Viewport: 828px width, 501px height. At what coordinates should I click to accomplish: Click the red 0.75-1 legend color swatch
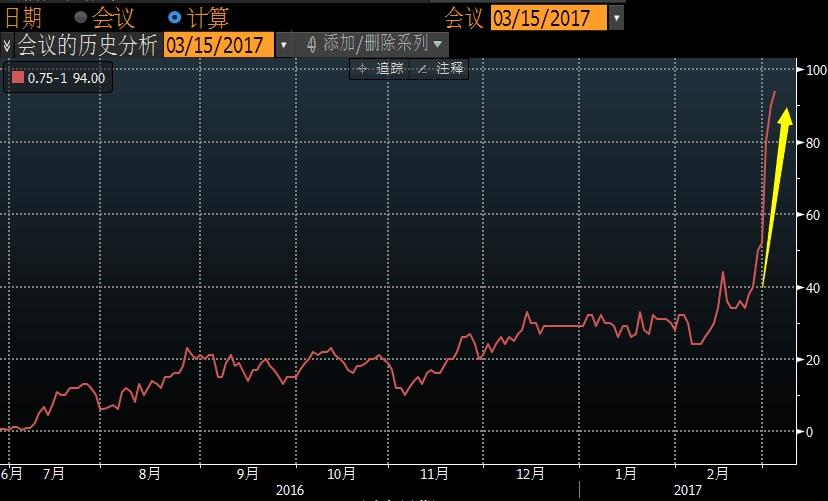tap(17, 77)
